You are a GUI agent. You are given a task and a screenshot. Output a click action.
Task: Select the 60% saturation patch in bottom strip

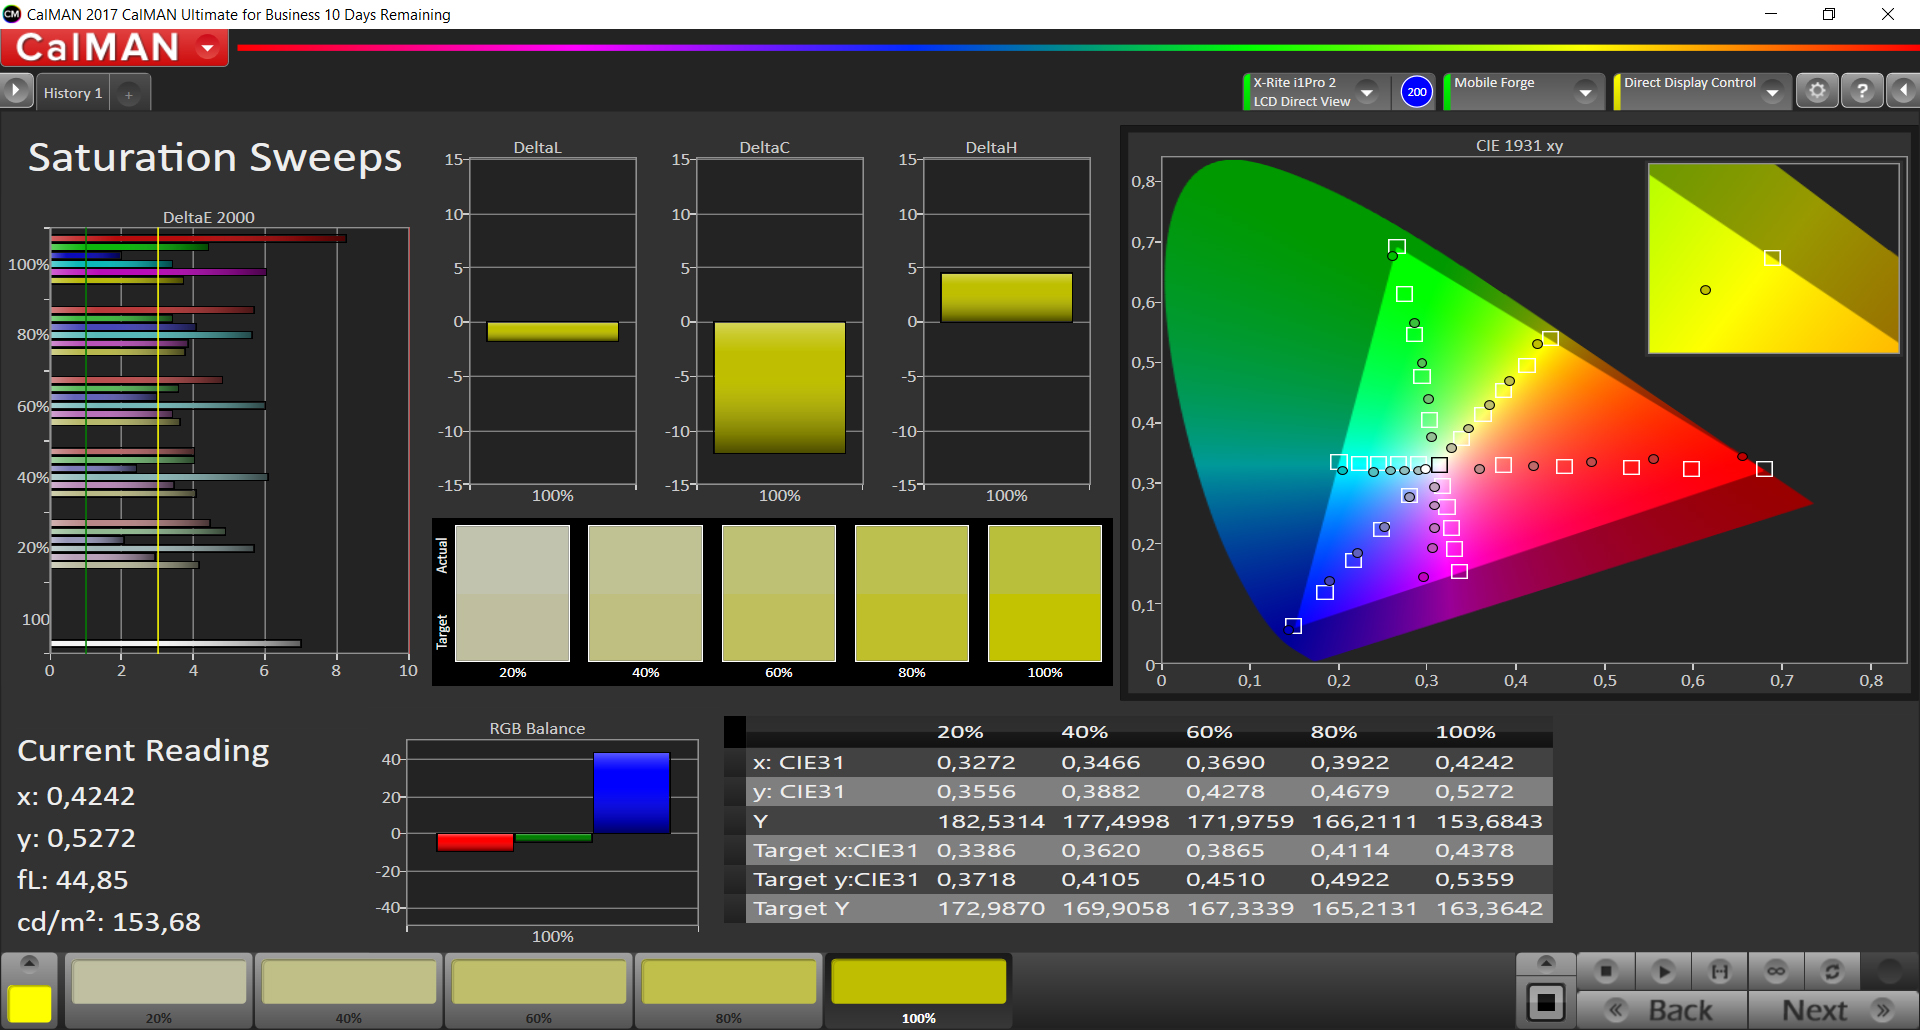tap(539, 990)
